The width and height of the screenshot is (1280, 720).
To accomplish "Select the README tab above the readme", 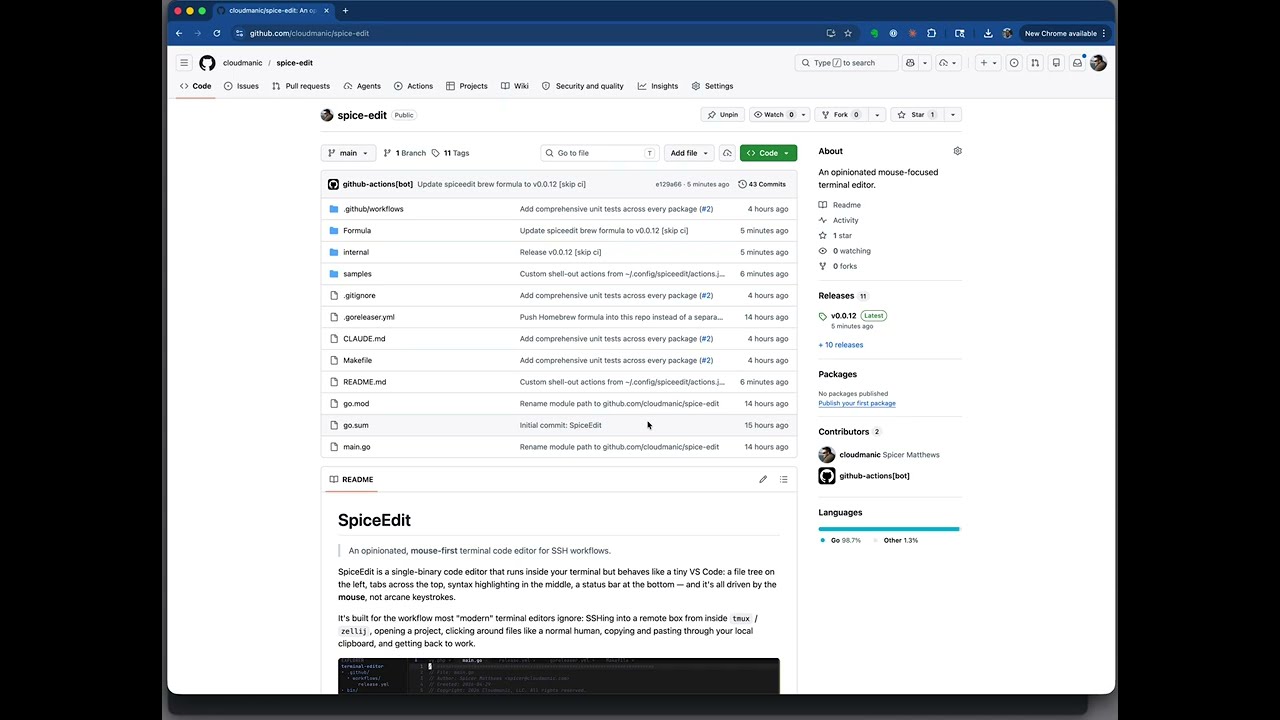I will (x=351, y=479).
